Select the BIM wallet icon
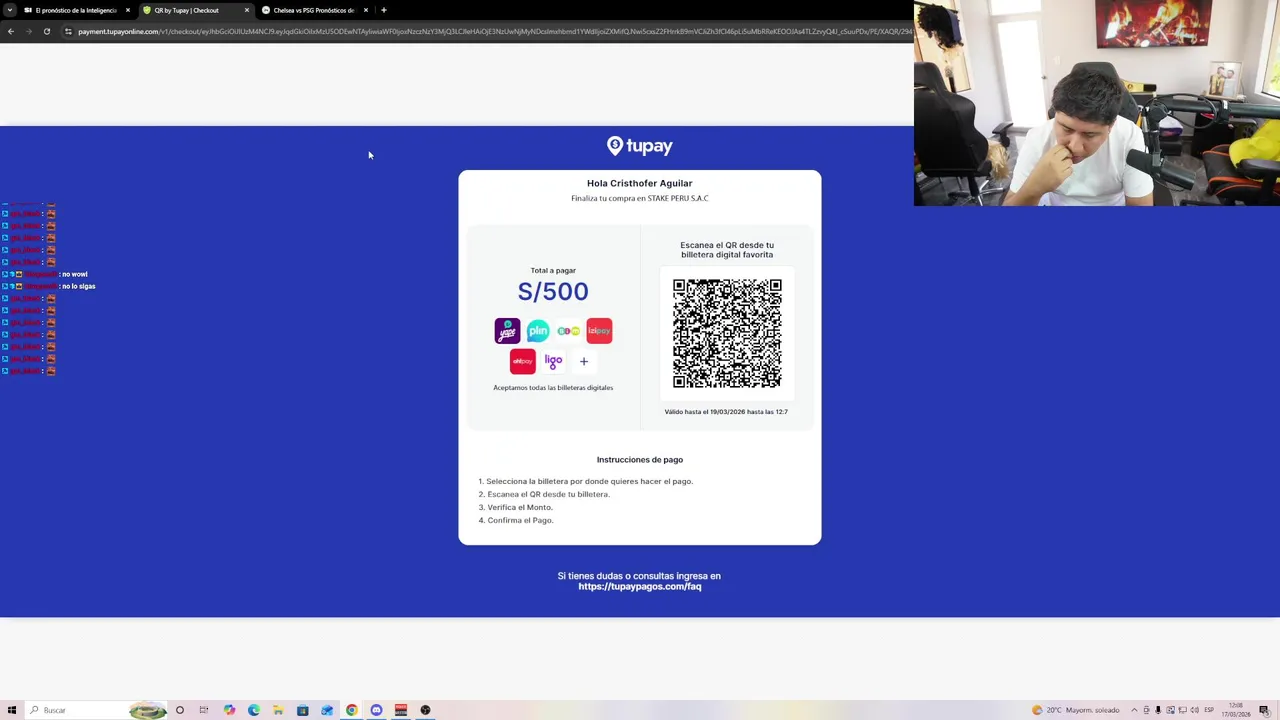Viewport: 1280px width, 720px height. pyautogui.click(x=568, y=331)
